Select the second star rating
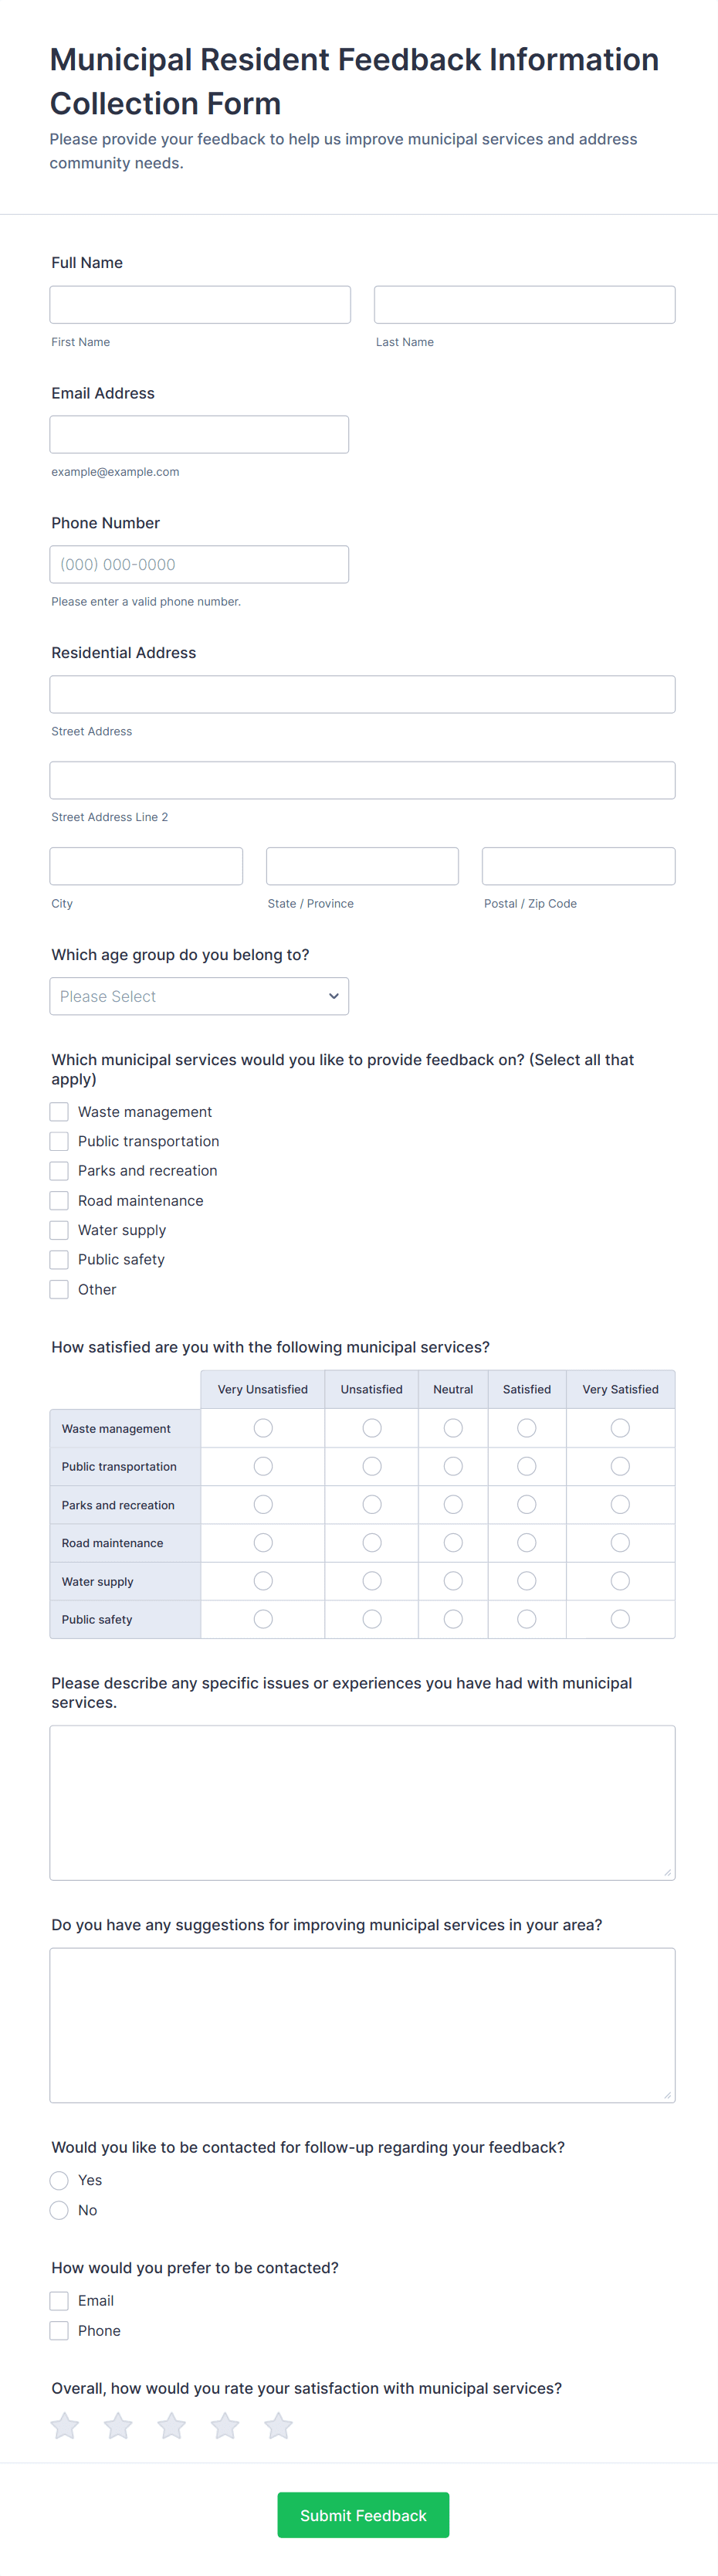This screenshot has height=2576, width=718. (x=118, y=2425)
